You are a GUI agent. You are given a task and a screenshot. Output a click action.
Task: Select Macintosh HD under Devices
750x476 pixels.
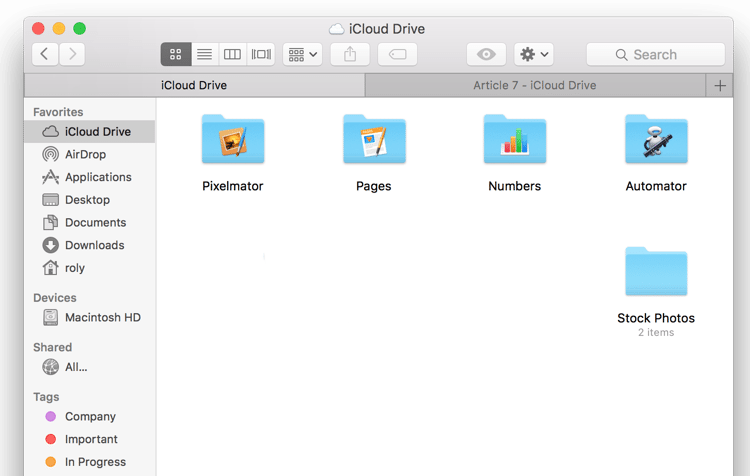tap(89, 317)
